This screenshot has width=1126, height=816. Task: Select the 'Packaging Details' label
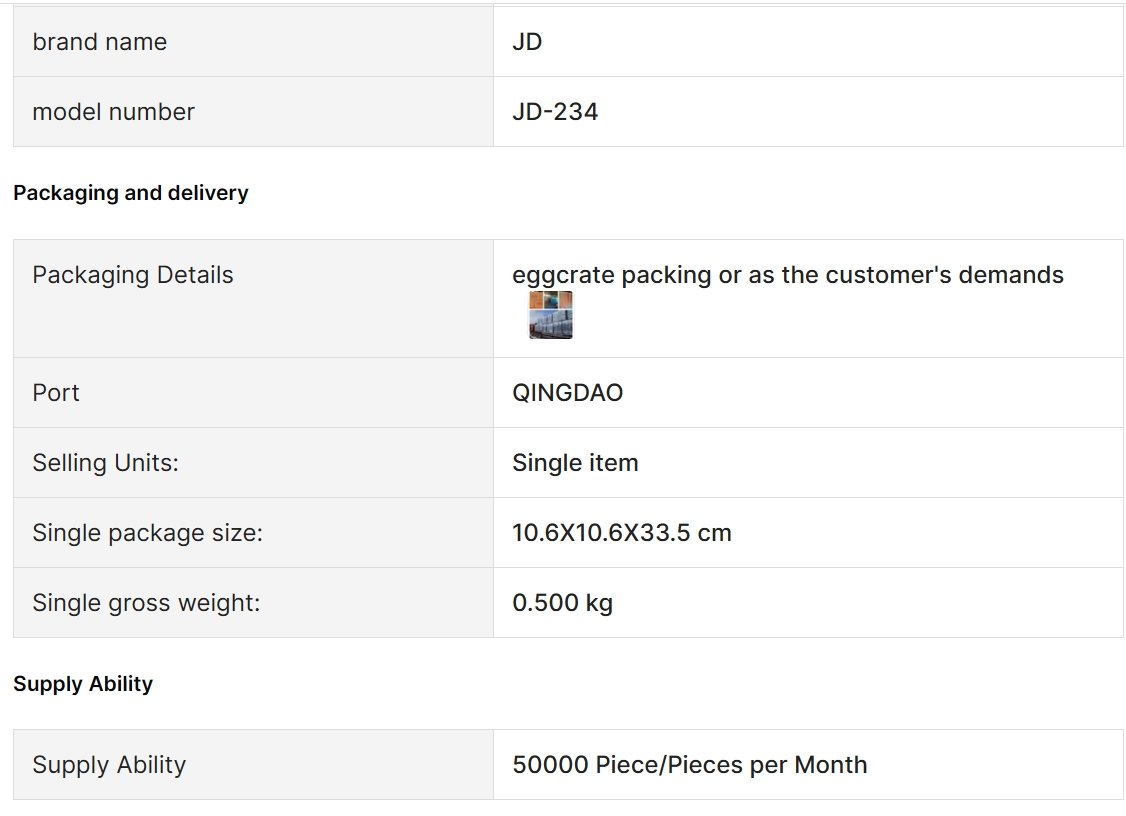(133, 274)
